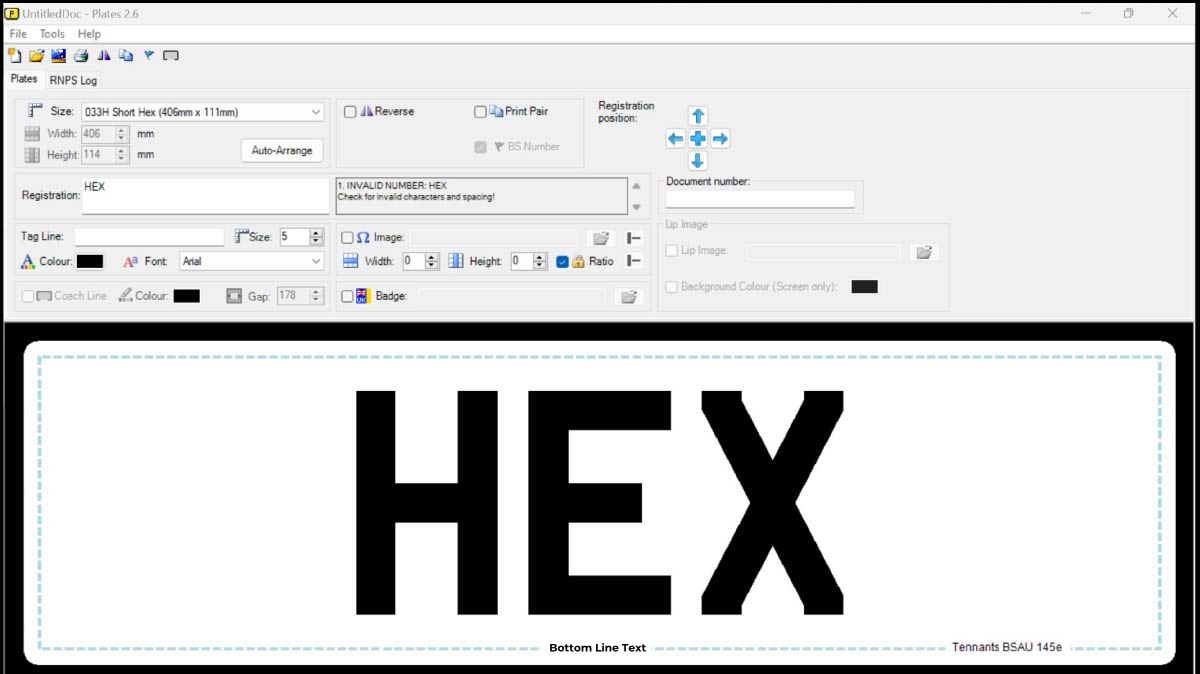Open the plate Size dropdown

tap(316, 112)
